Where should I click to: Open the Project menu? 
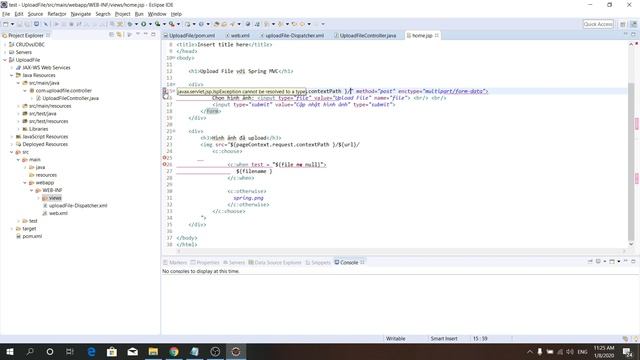(x=122, y=14)
